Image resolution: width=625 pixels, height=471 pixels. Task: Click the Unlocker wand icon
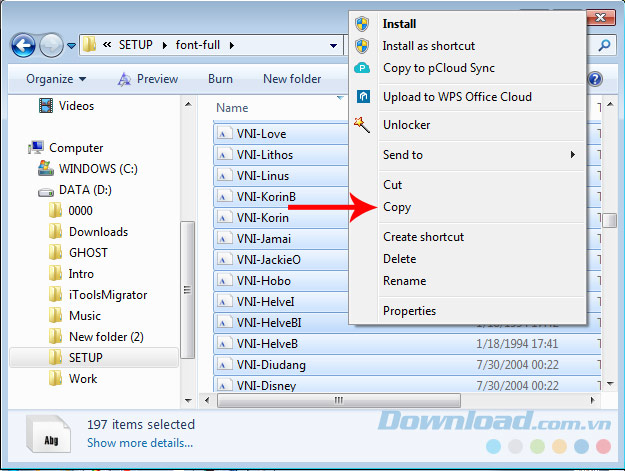364,125
